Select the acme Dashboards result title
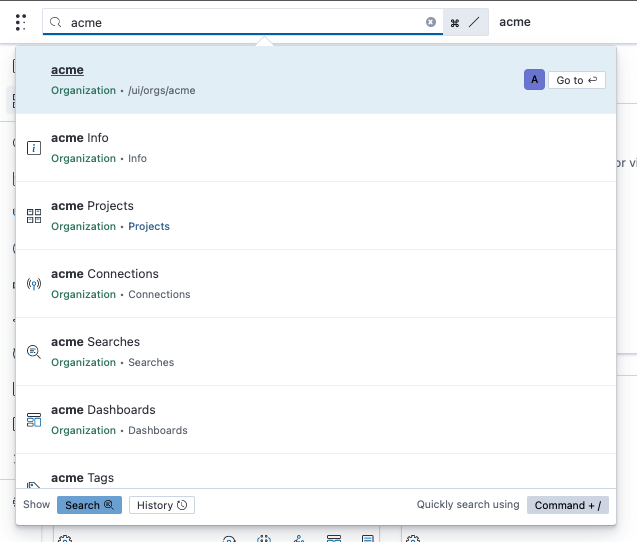Image resolution: width=637 pixels, height=542 pixels. click(103, 410)
